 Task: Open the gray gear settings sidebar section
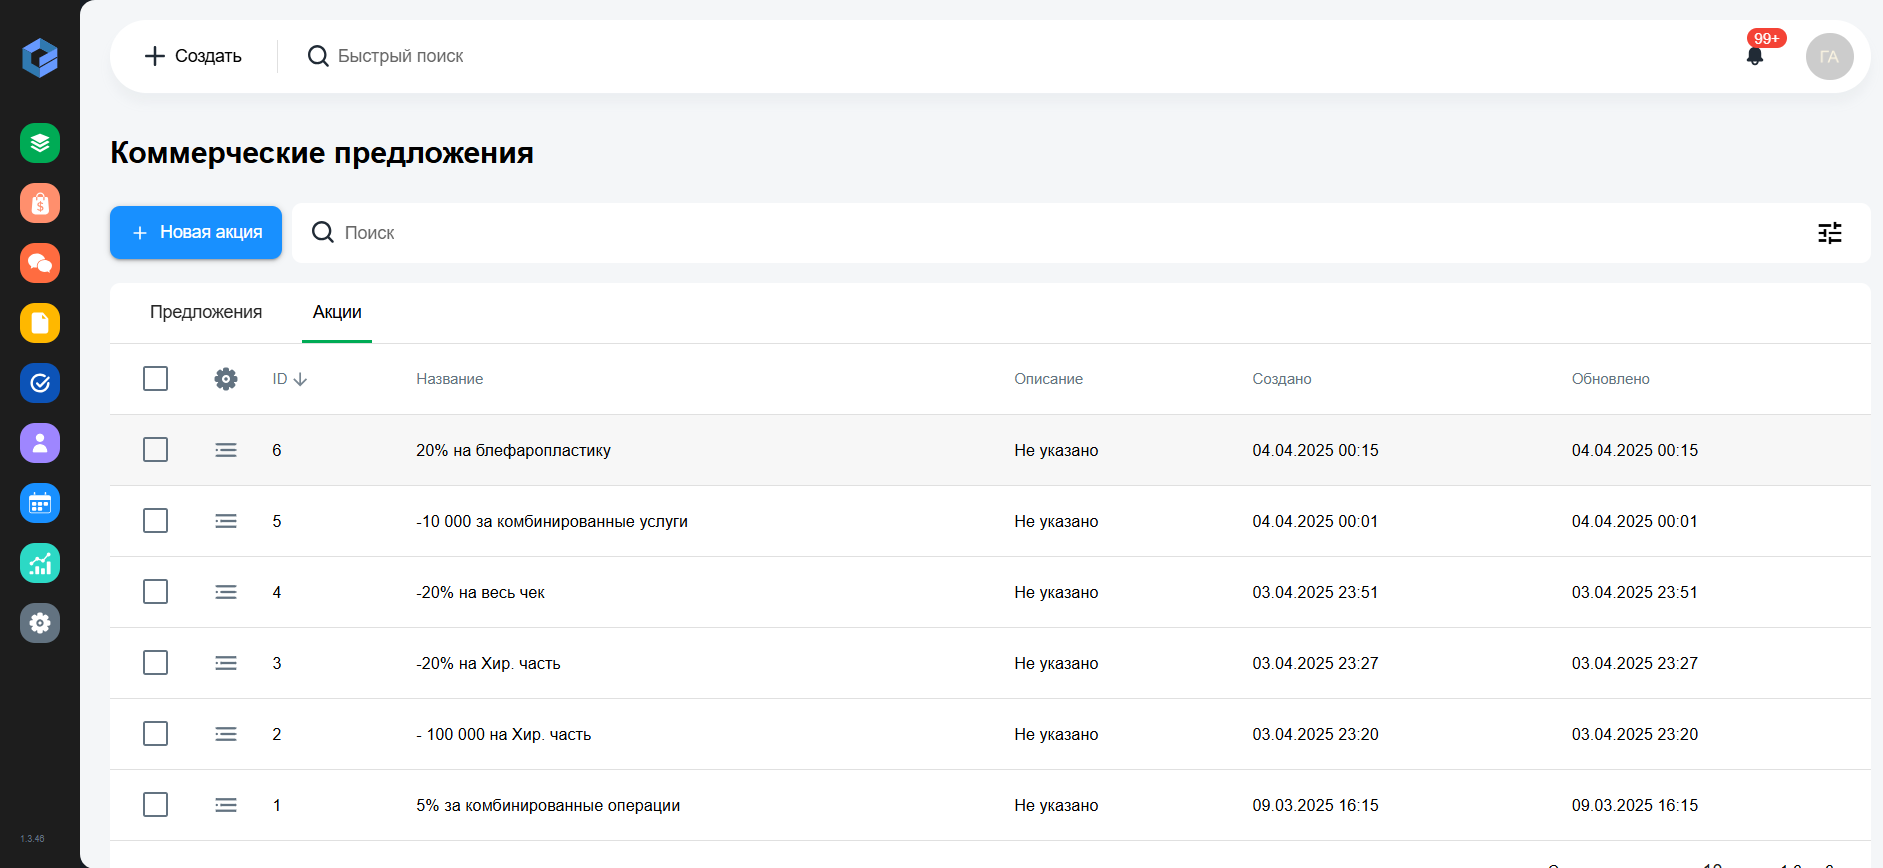click(40, 623)
